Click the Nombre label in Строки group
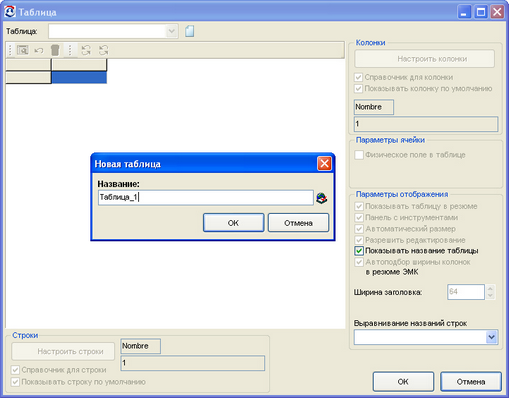 (140, 346)
